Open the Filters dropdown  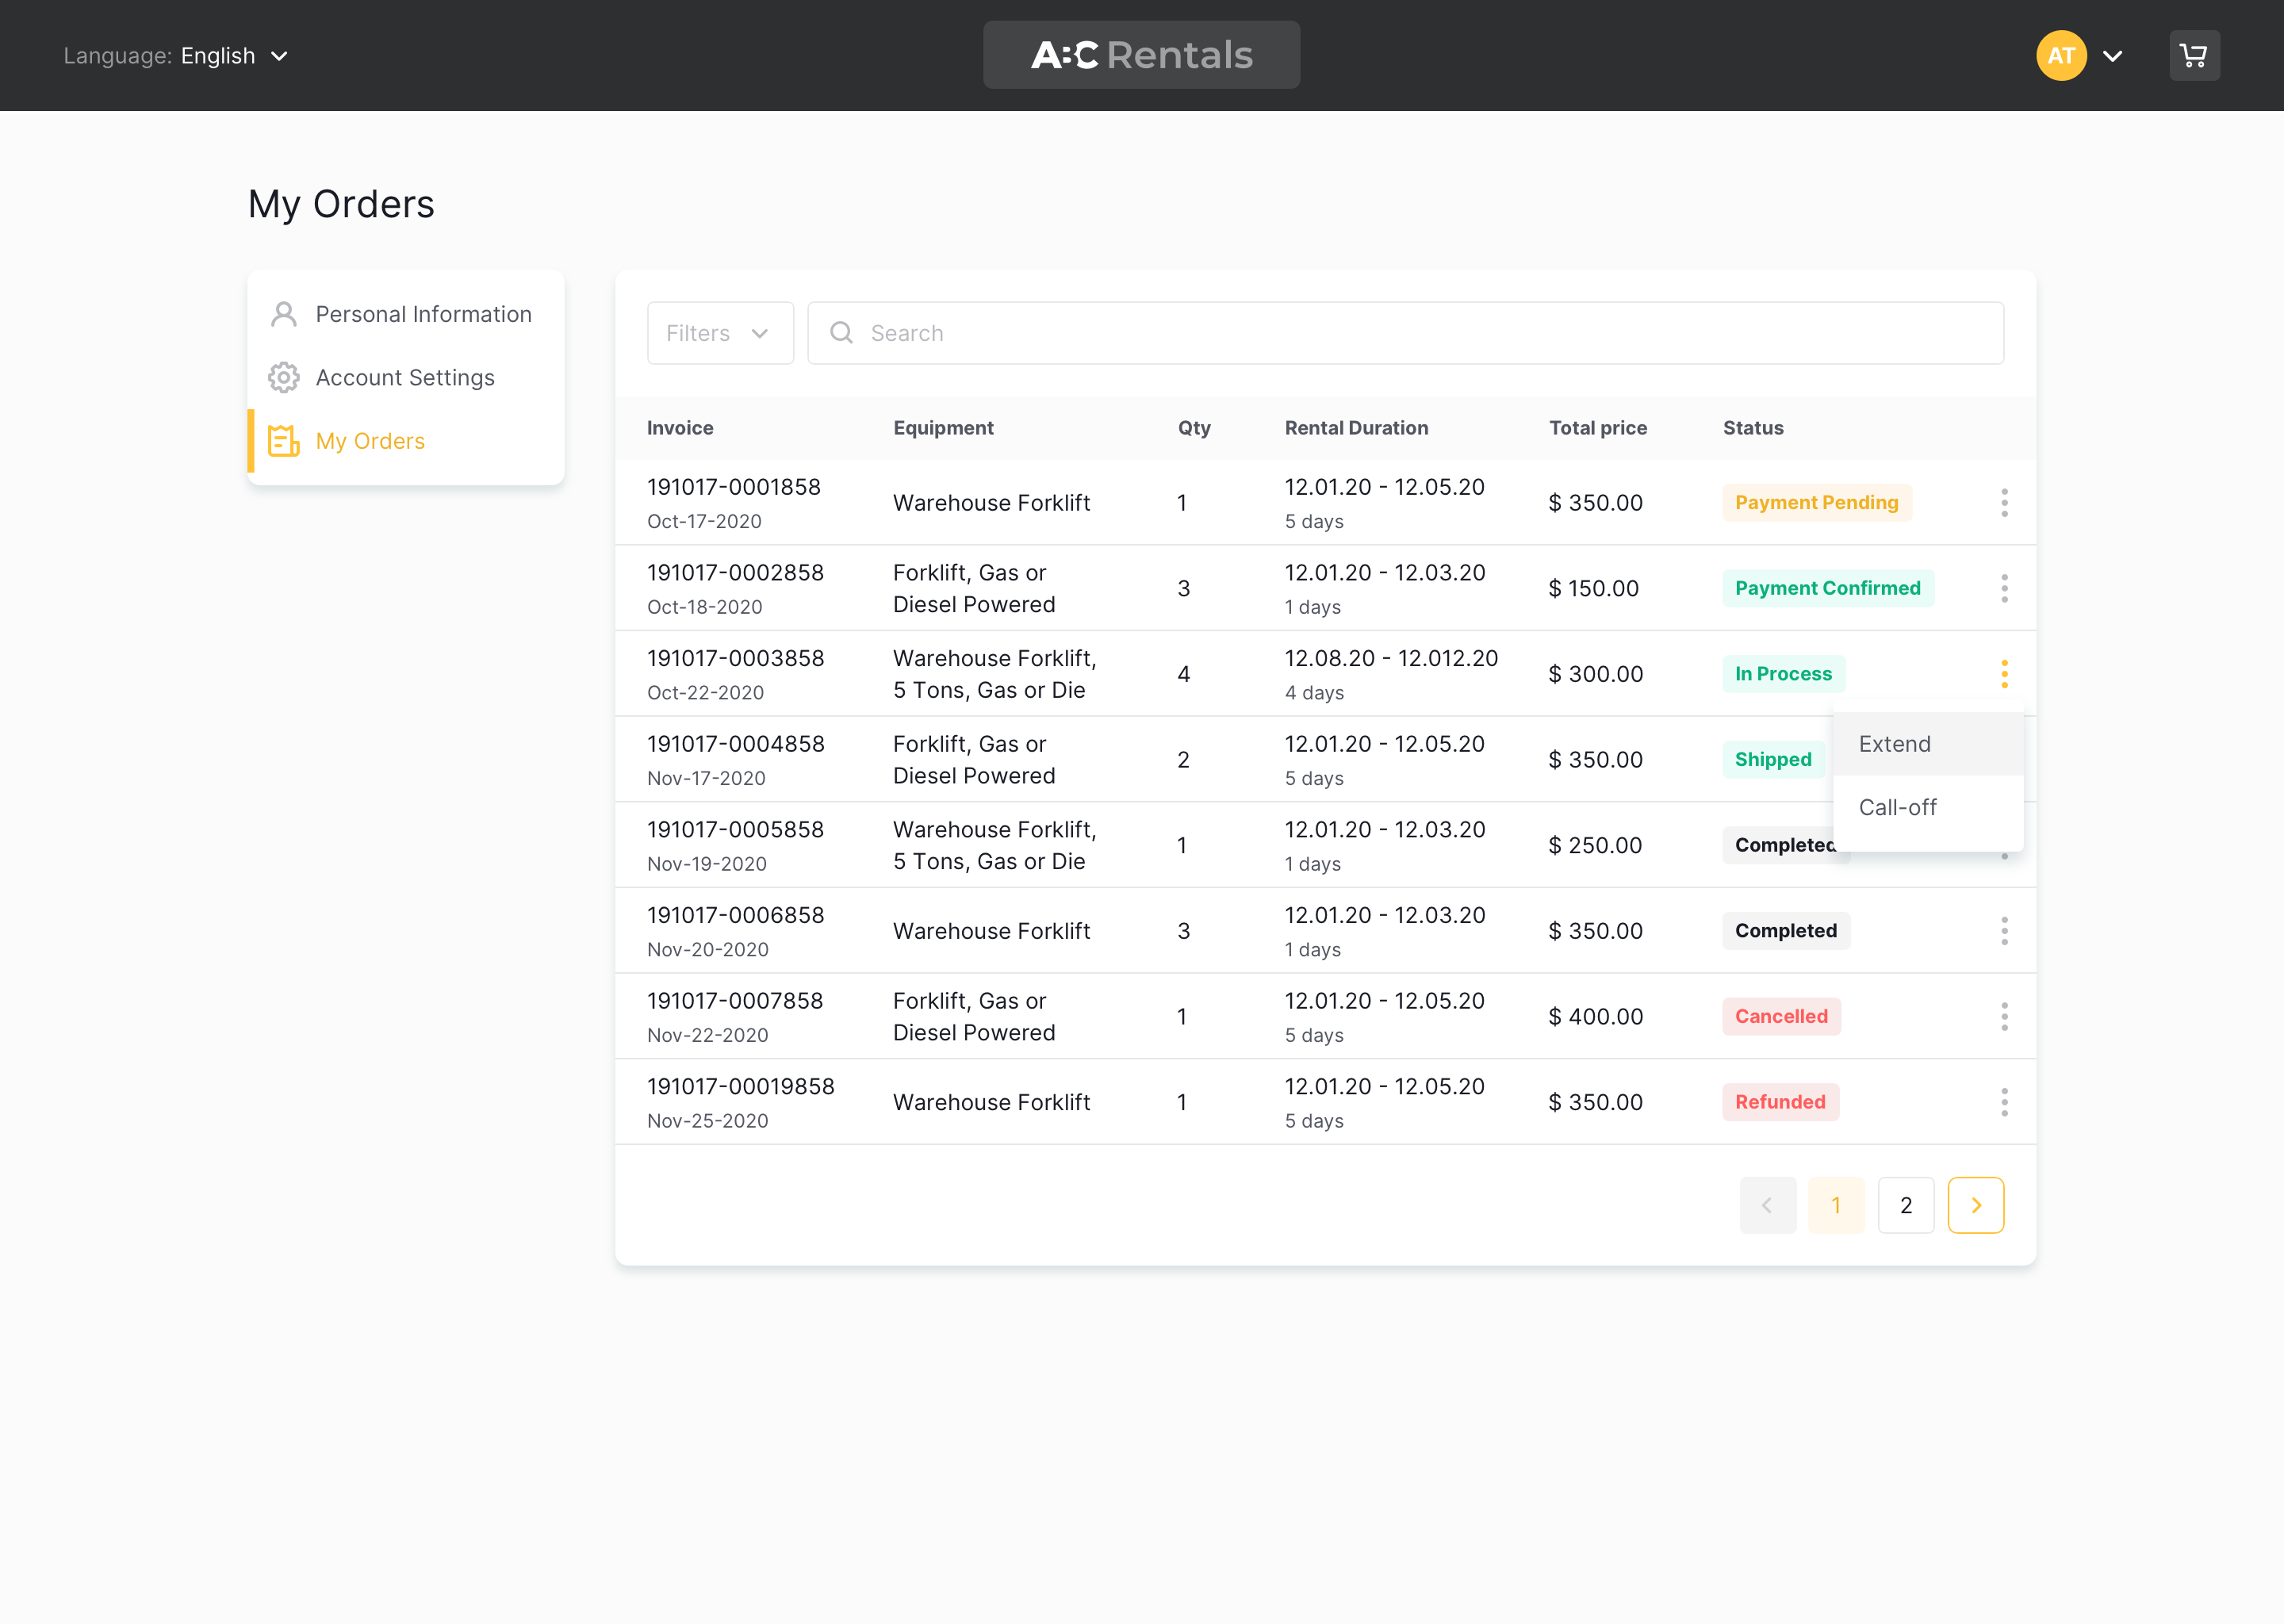pos(719,333)
